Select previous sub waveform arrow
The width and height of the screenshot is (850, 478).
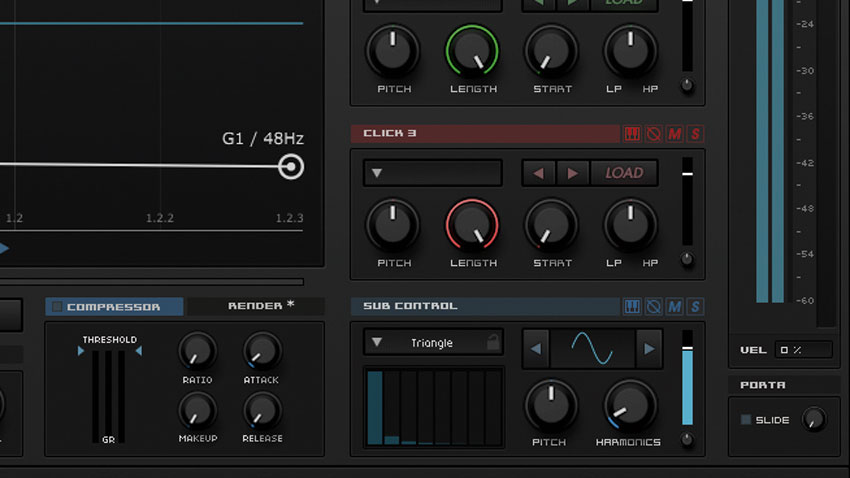[536, 350]
